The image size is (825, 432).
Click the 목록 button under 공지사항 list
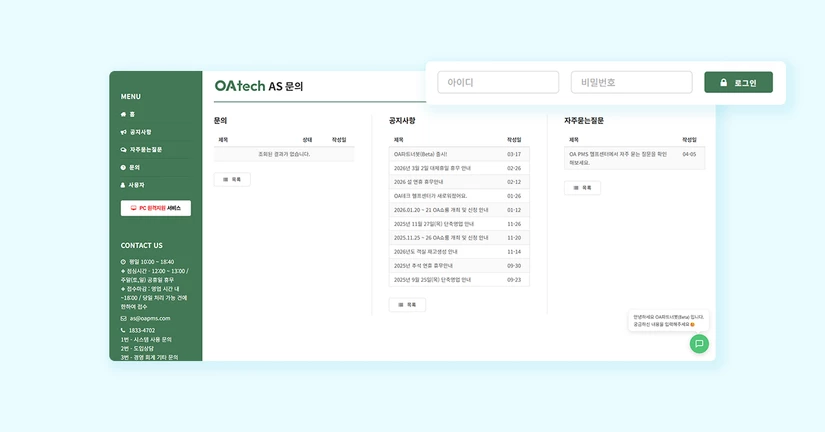(x=407, y=305)
